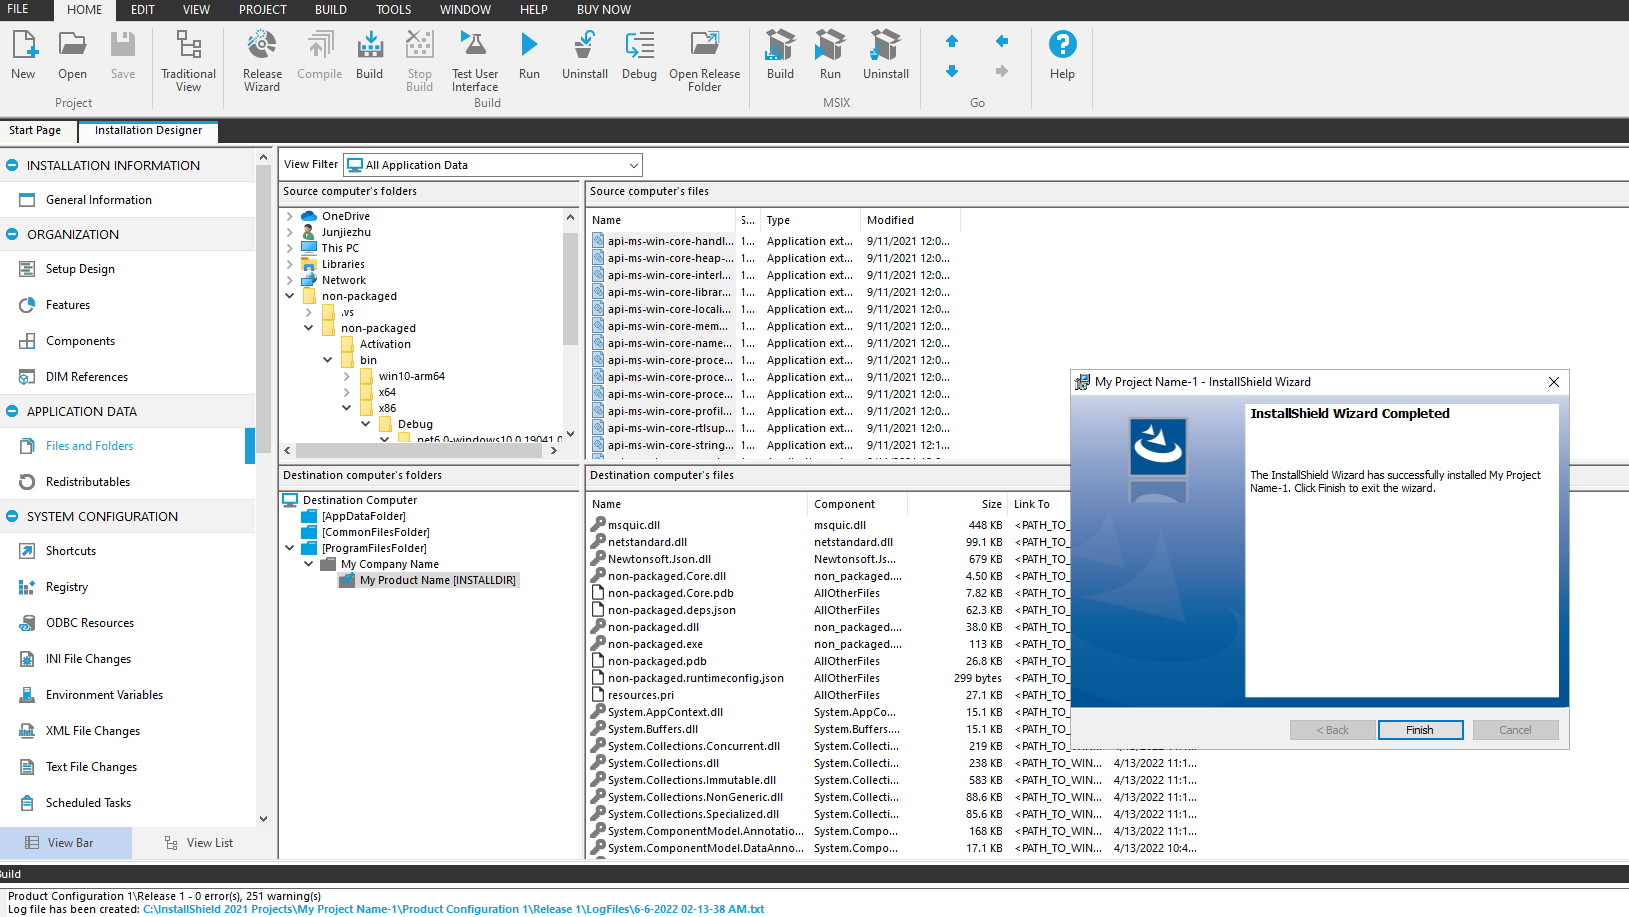Open Registry view
This screenshot has height=917, width=1629.
[67, 587]
